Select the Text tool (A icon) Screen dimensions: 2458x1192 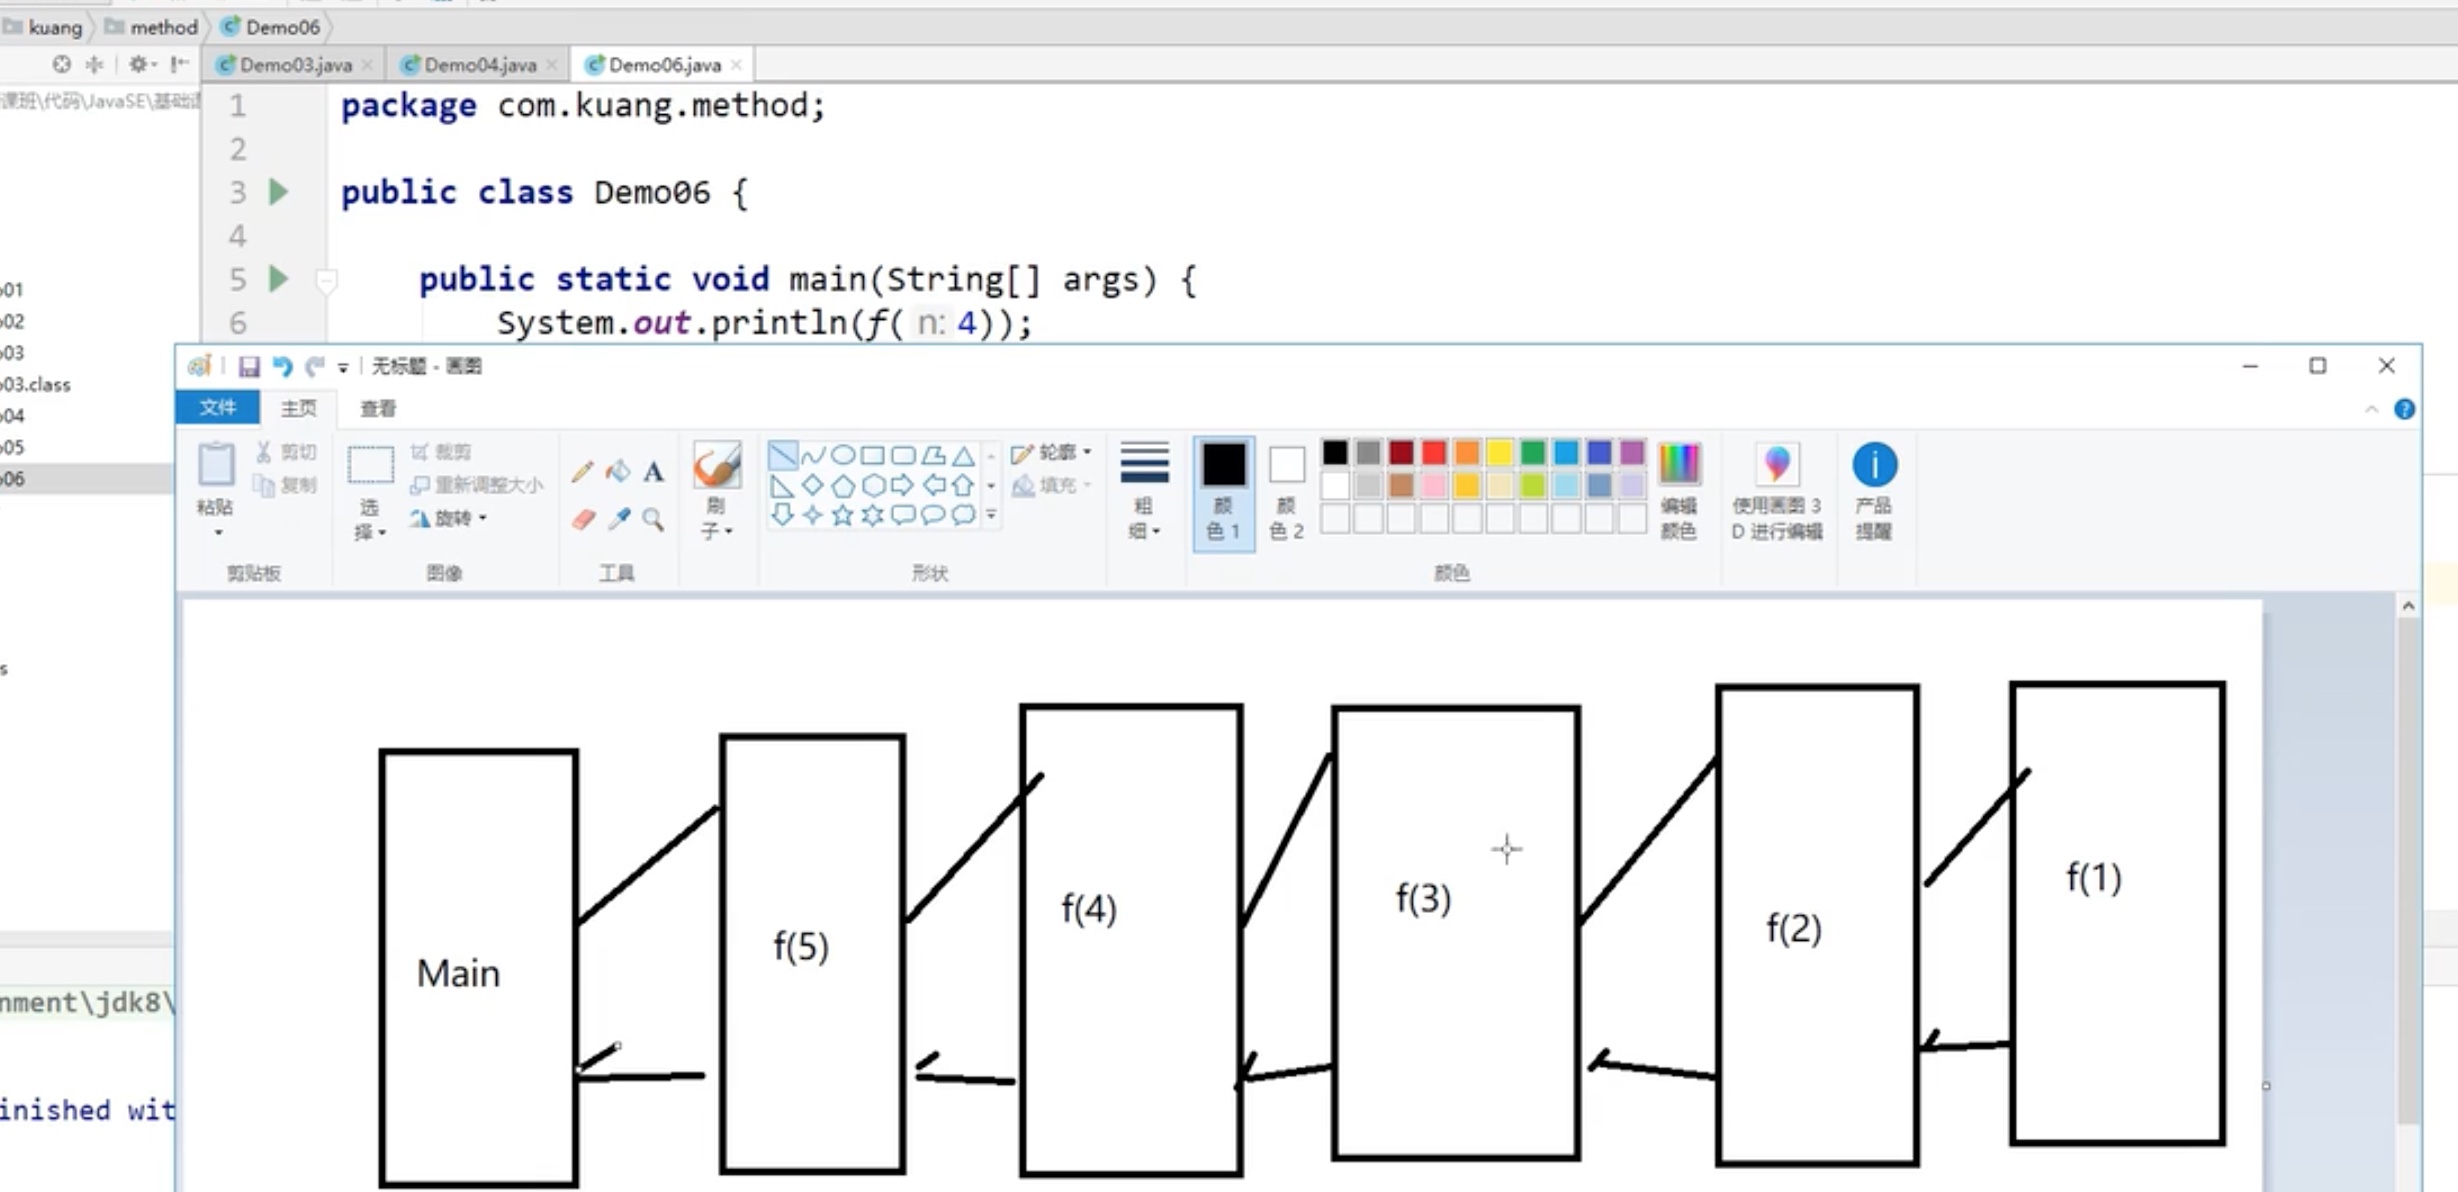[x=653, y=471]
